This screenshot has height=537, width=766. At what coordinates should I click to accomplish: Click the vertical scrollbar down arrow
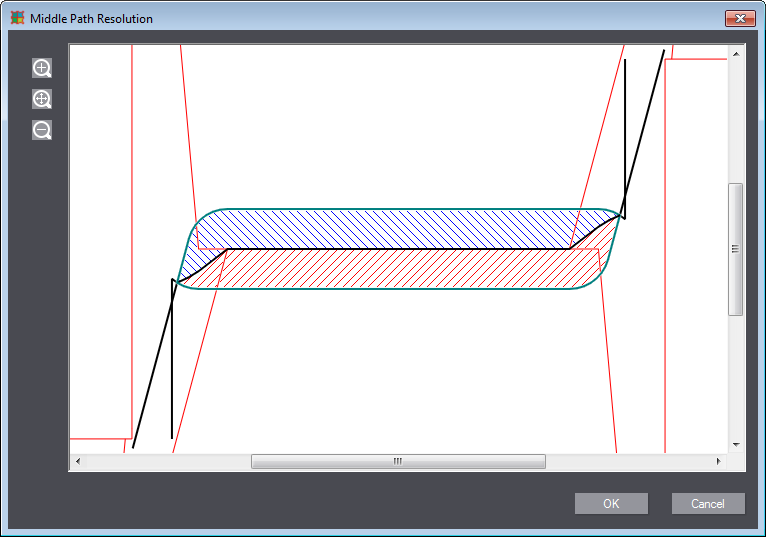[736, 443]
